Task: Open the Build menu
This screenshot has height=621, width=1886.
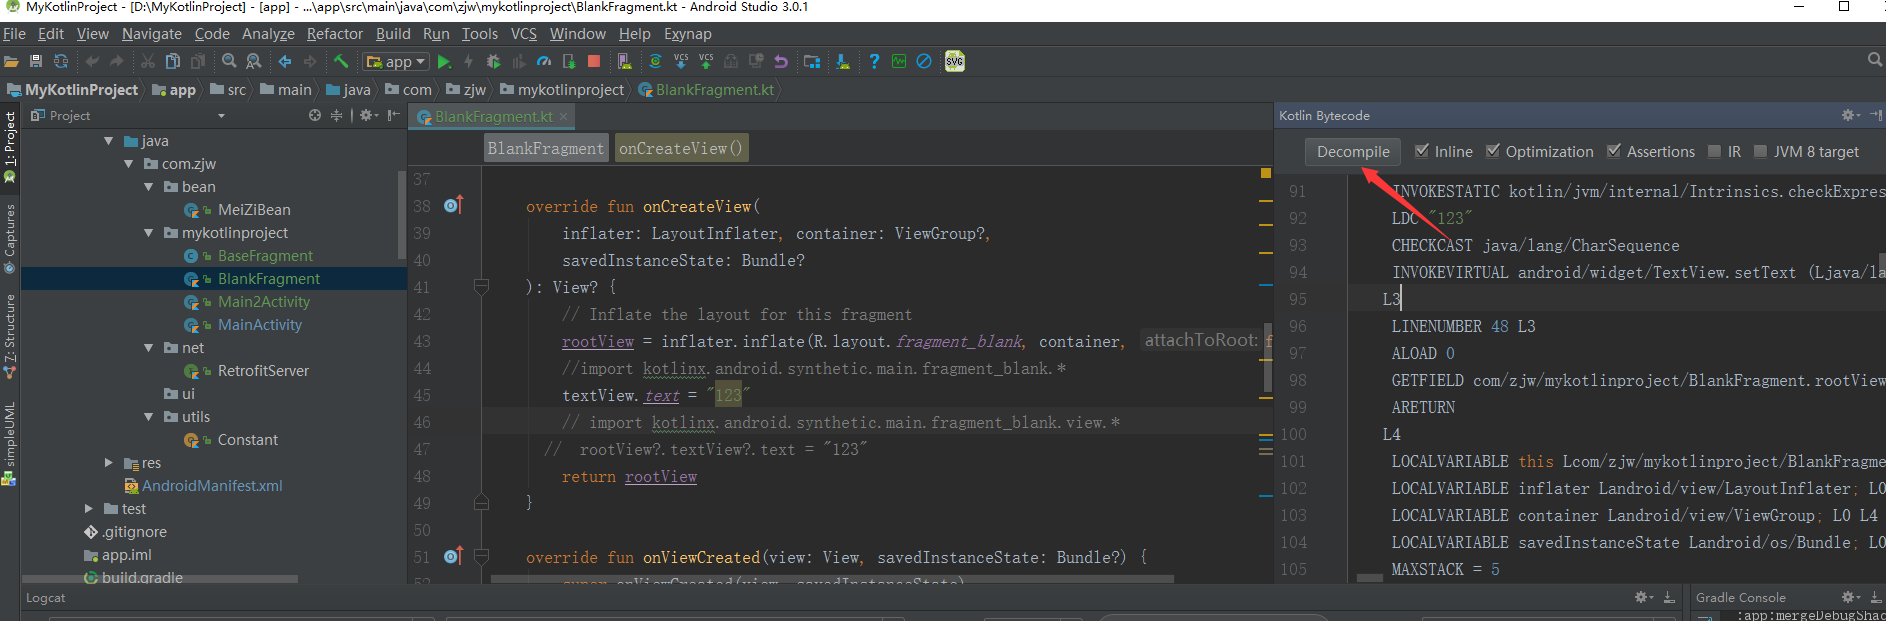Action: [x=393, y=34]
